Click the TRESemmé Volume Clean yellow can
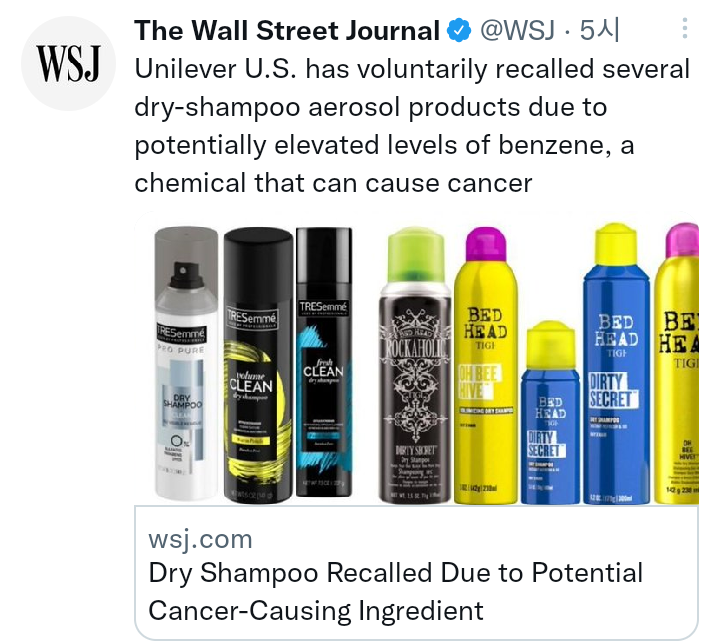Screen dimensions: 720x643 pyautogui.click(x=258, y=366)
